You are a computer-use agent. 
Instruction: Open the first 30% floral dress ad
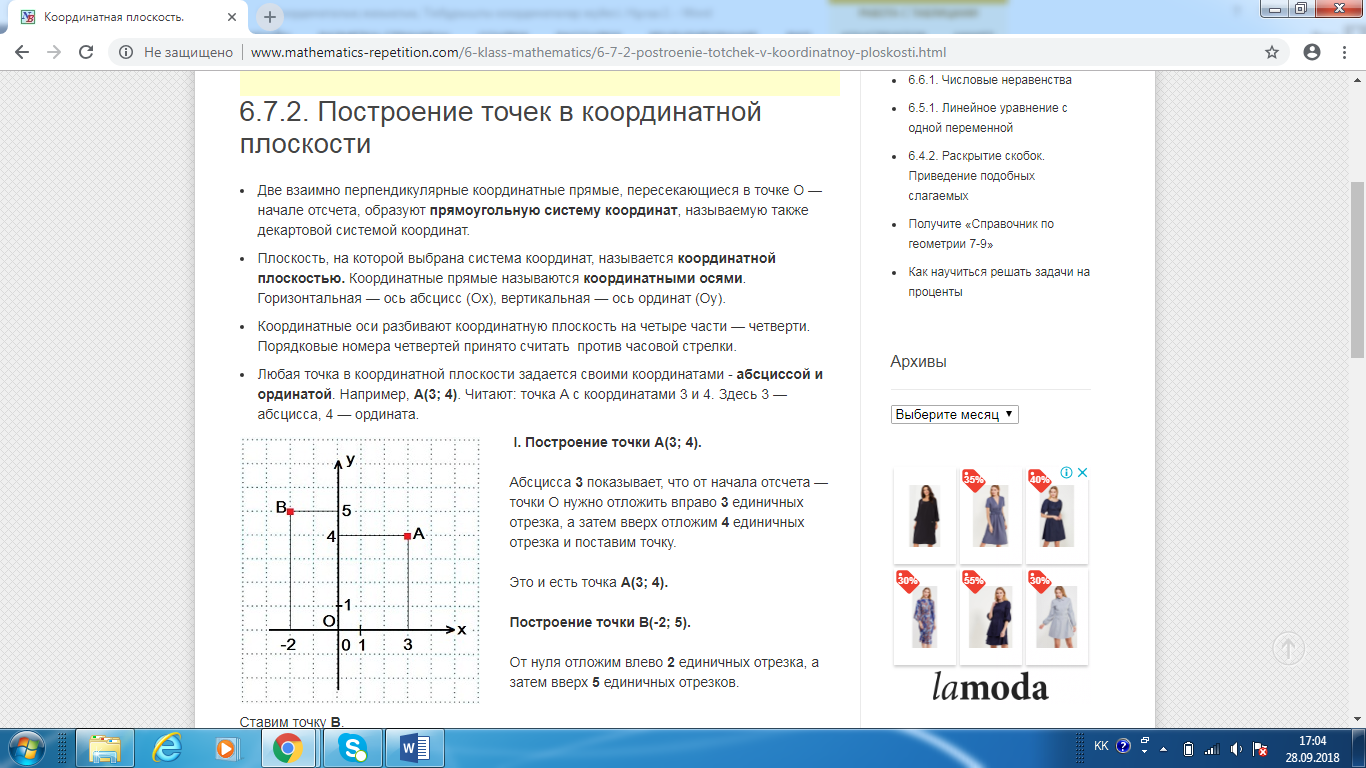click(x=925, y=616)
